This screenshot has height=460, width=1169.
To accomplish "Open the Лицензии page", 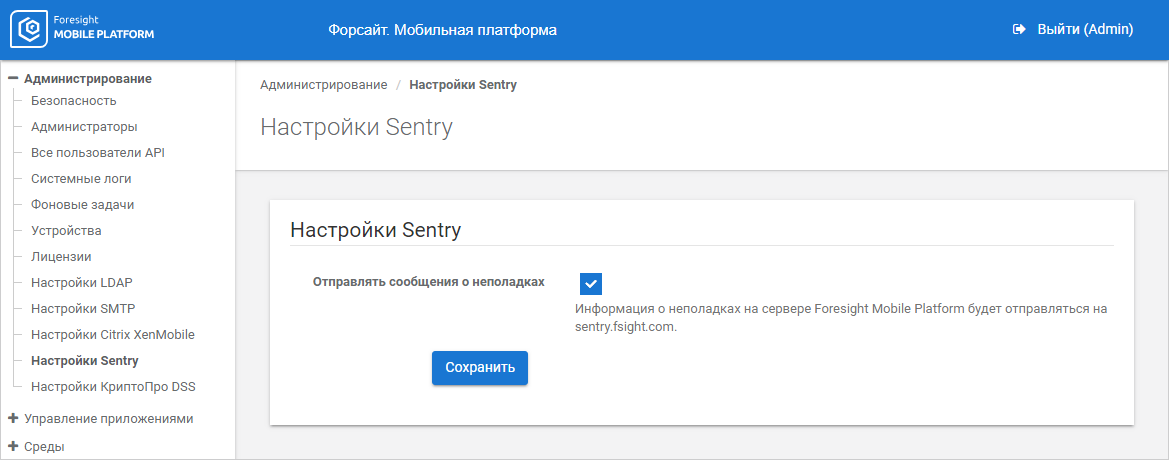I will (61, 256).
